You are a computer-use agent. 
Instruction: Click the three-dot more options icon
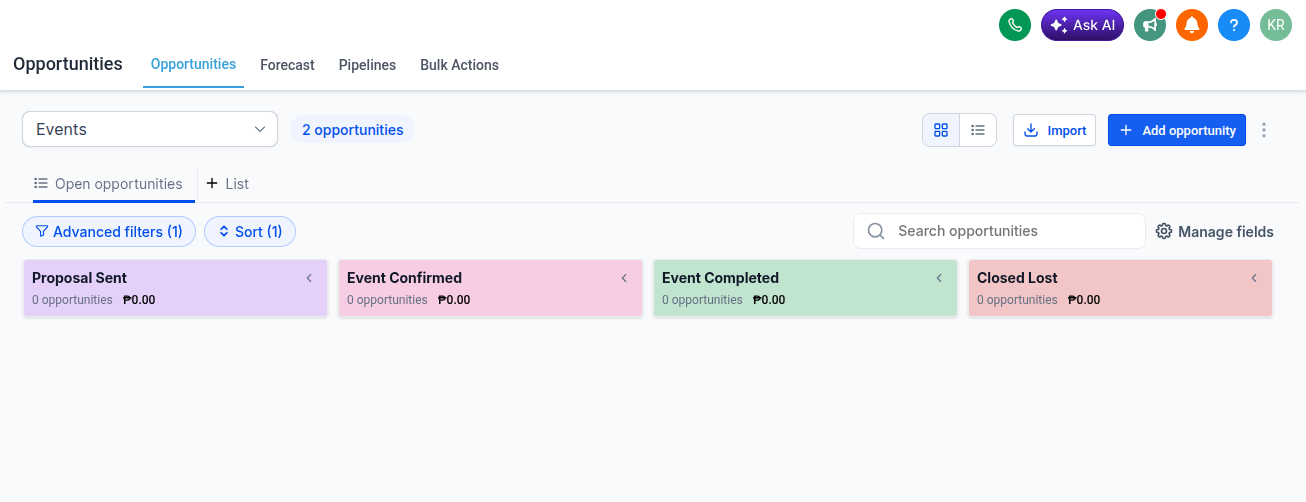pyautogui.click(x=1264, y=130)
